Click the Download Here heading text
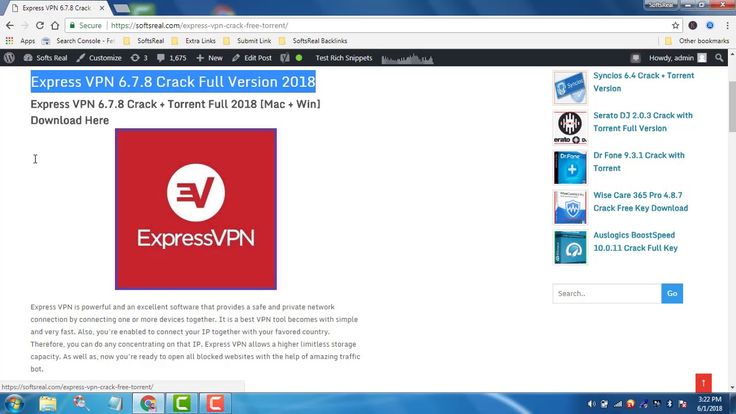Screen dimensions: 736x414 pyautogui.click(x=69, y=120)
